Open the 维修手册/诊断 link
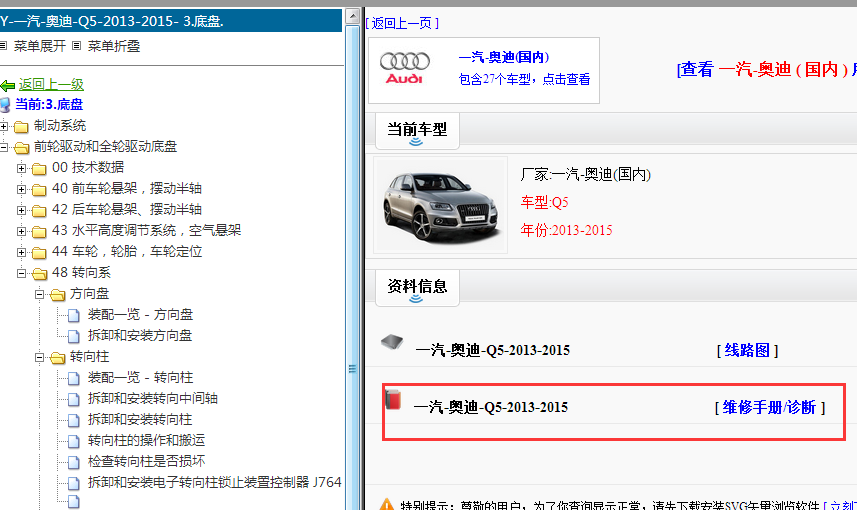 pos(770,407)
